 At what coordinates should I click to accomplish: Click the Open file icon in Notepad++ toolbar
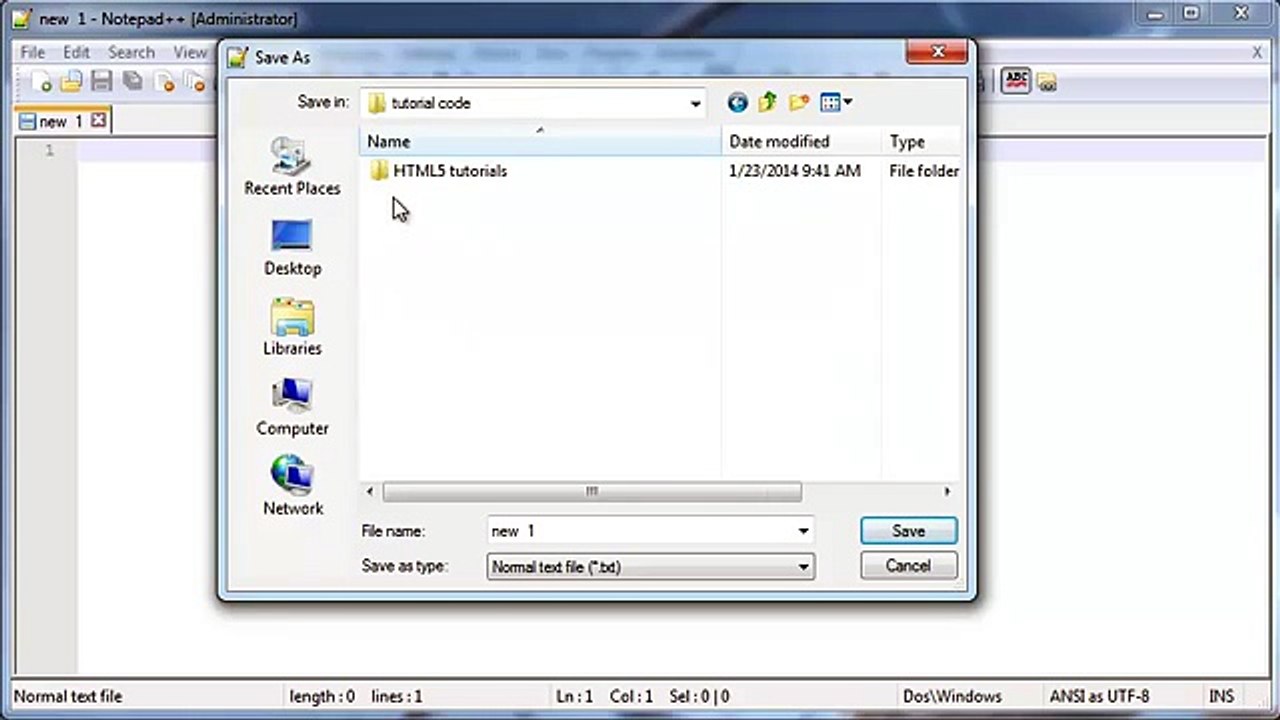tap(71, 83)
